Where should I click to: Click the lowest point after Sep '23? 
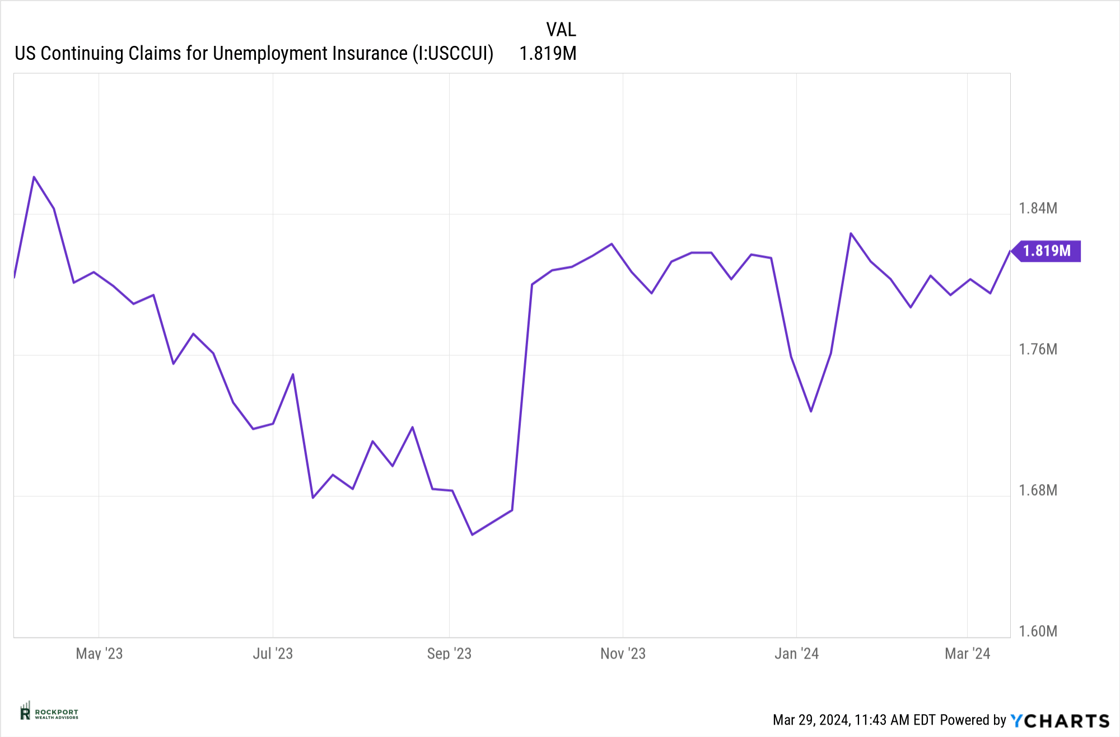tap(472, 534)
